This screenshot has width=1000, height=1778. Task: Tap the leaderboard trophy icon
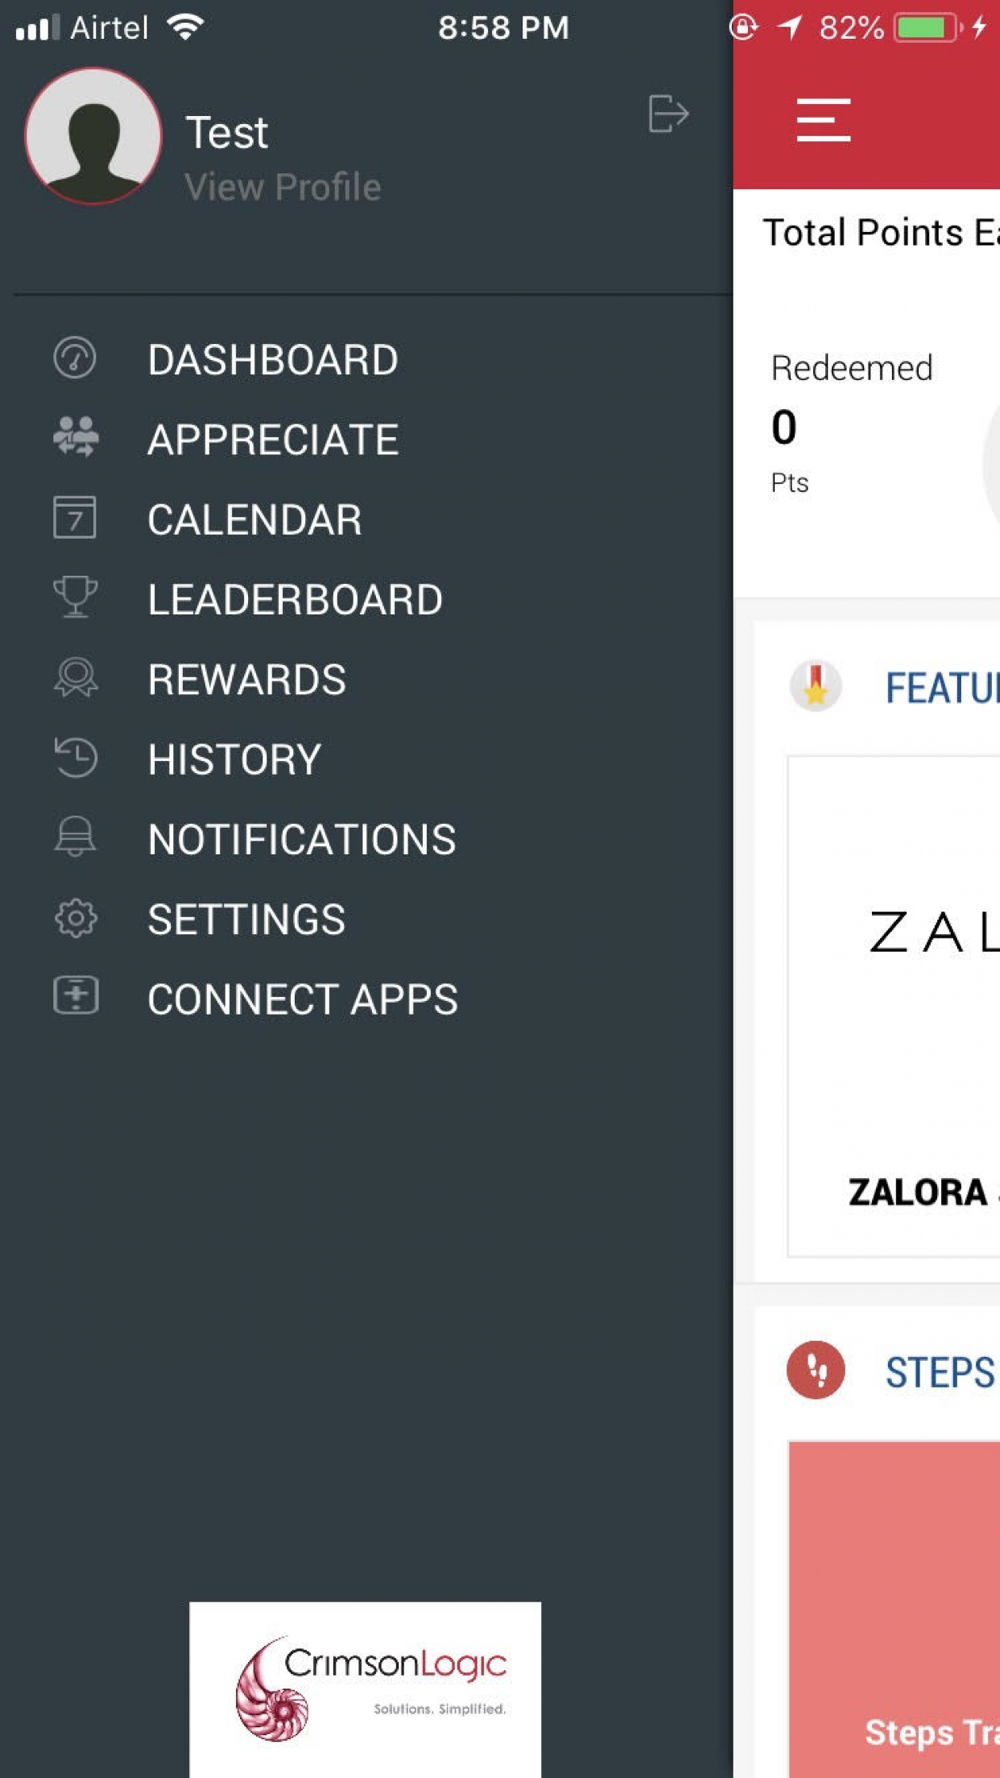tap(75, 597)
